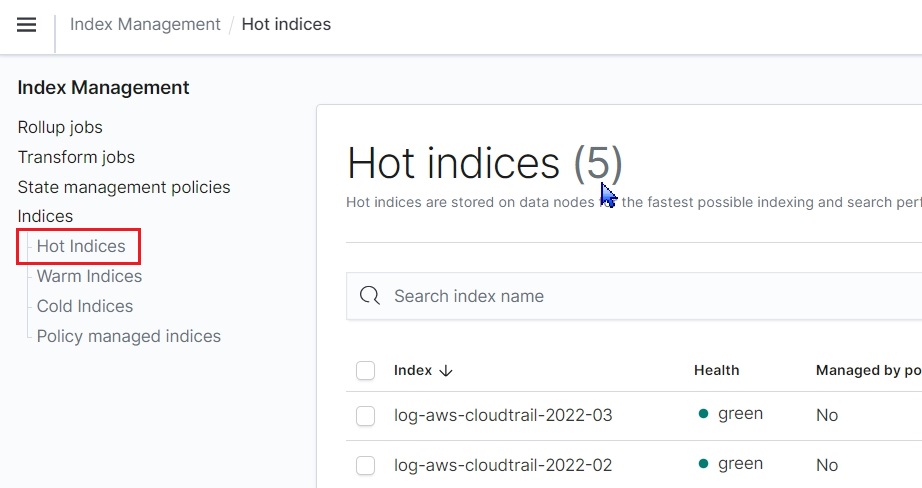Select Hot Indices tree item
This screenshot has width=922, height=488.
point(81,246)
